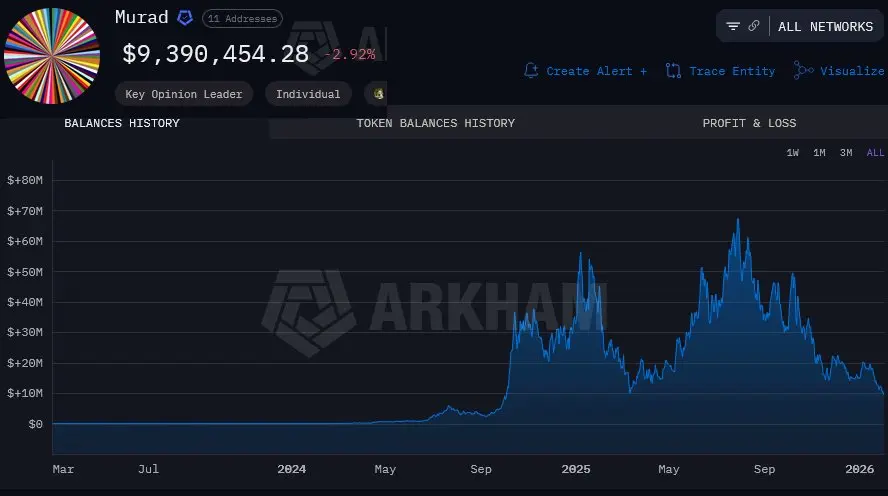Switch to the TOKEN BALANCES HISTORY tab

tap(436, 123)
